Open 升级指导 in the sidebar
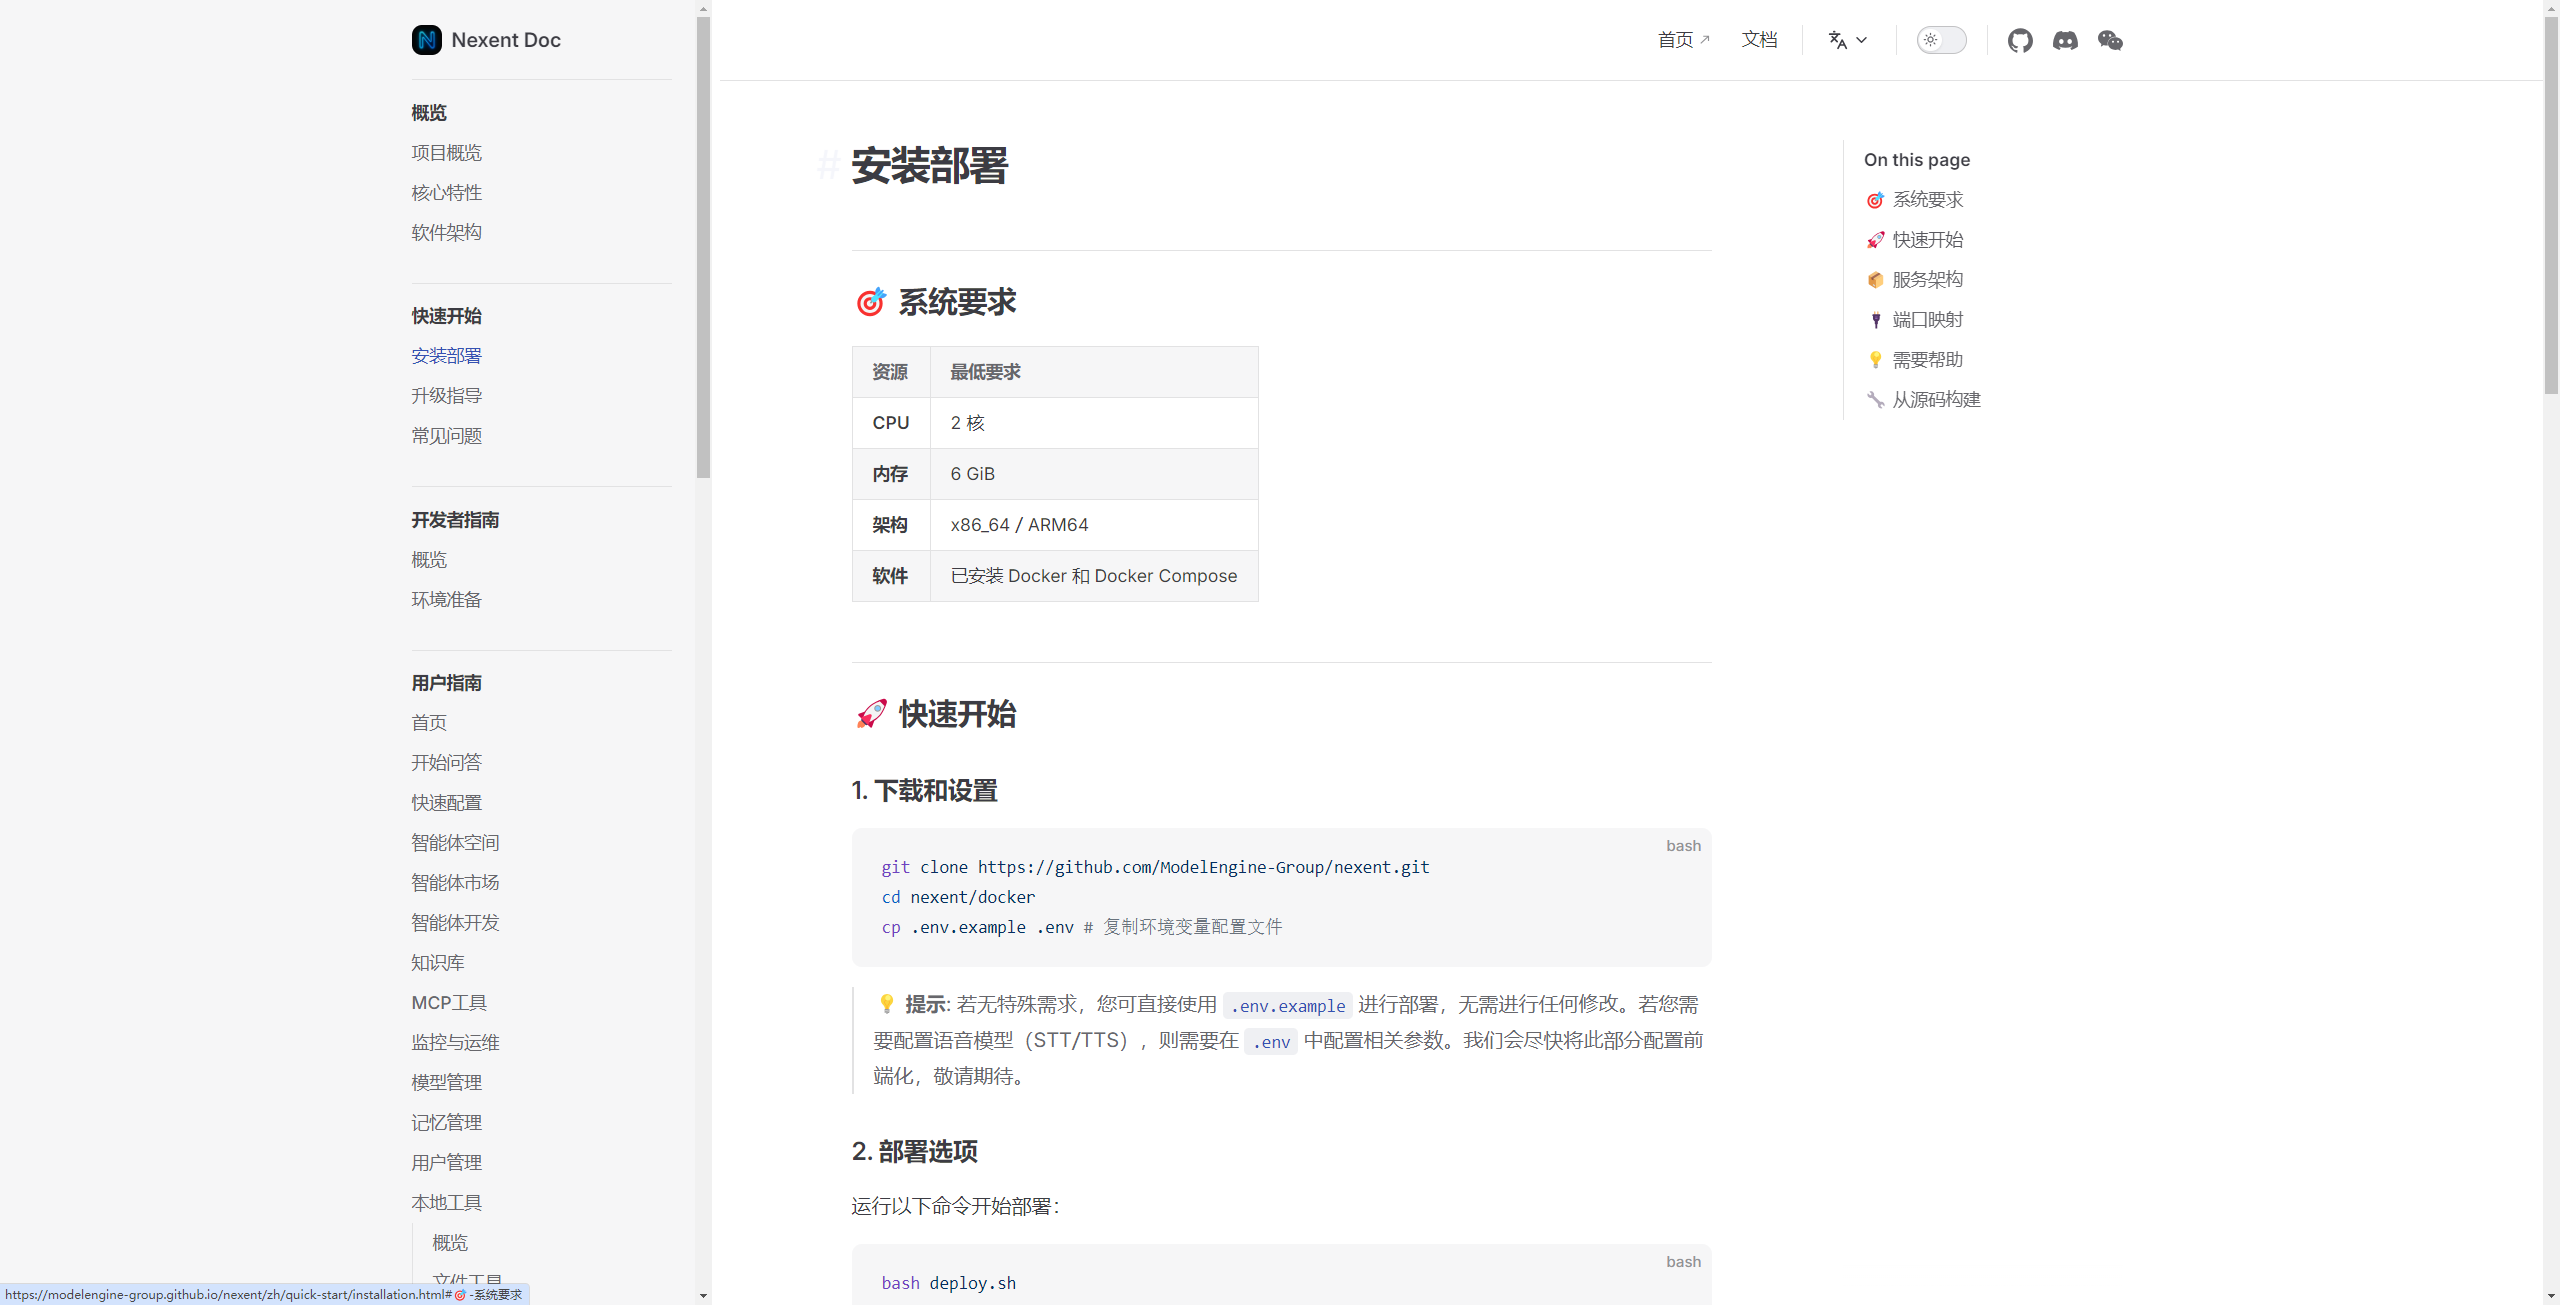2560x1305 pixels. tap(446, 396)
